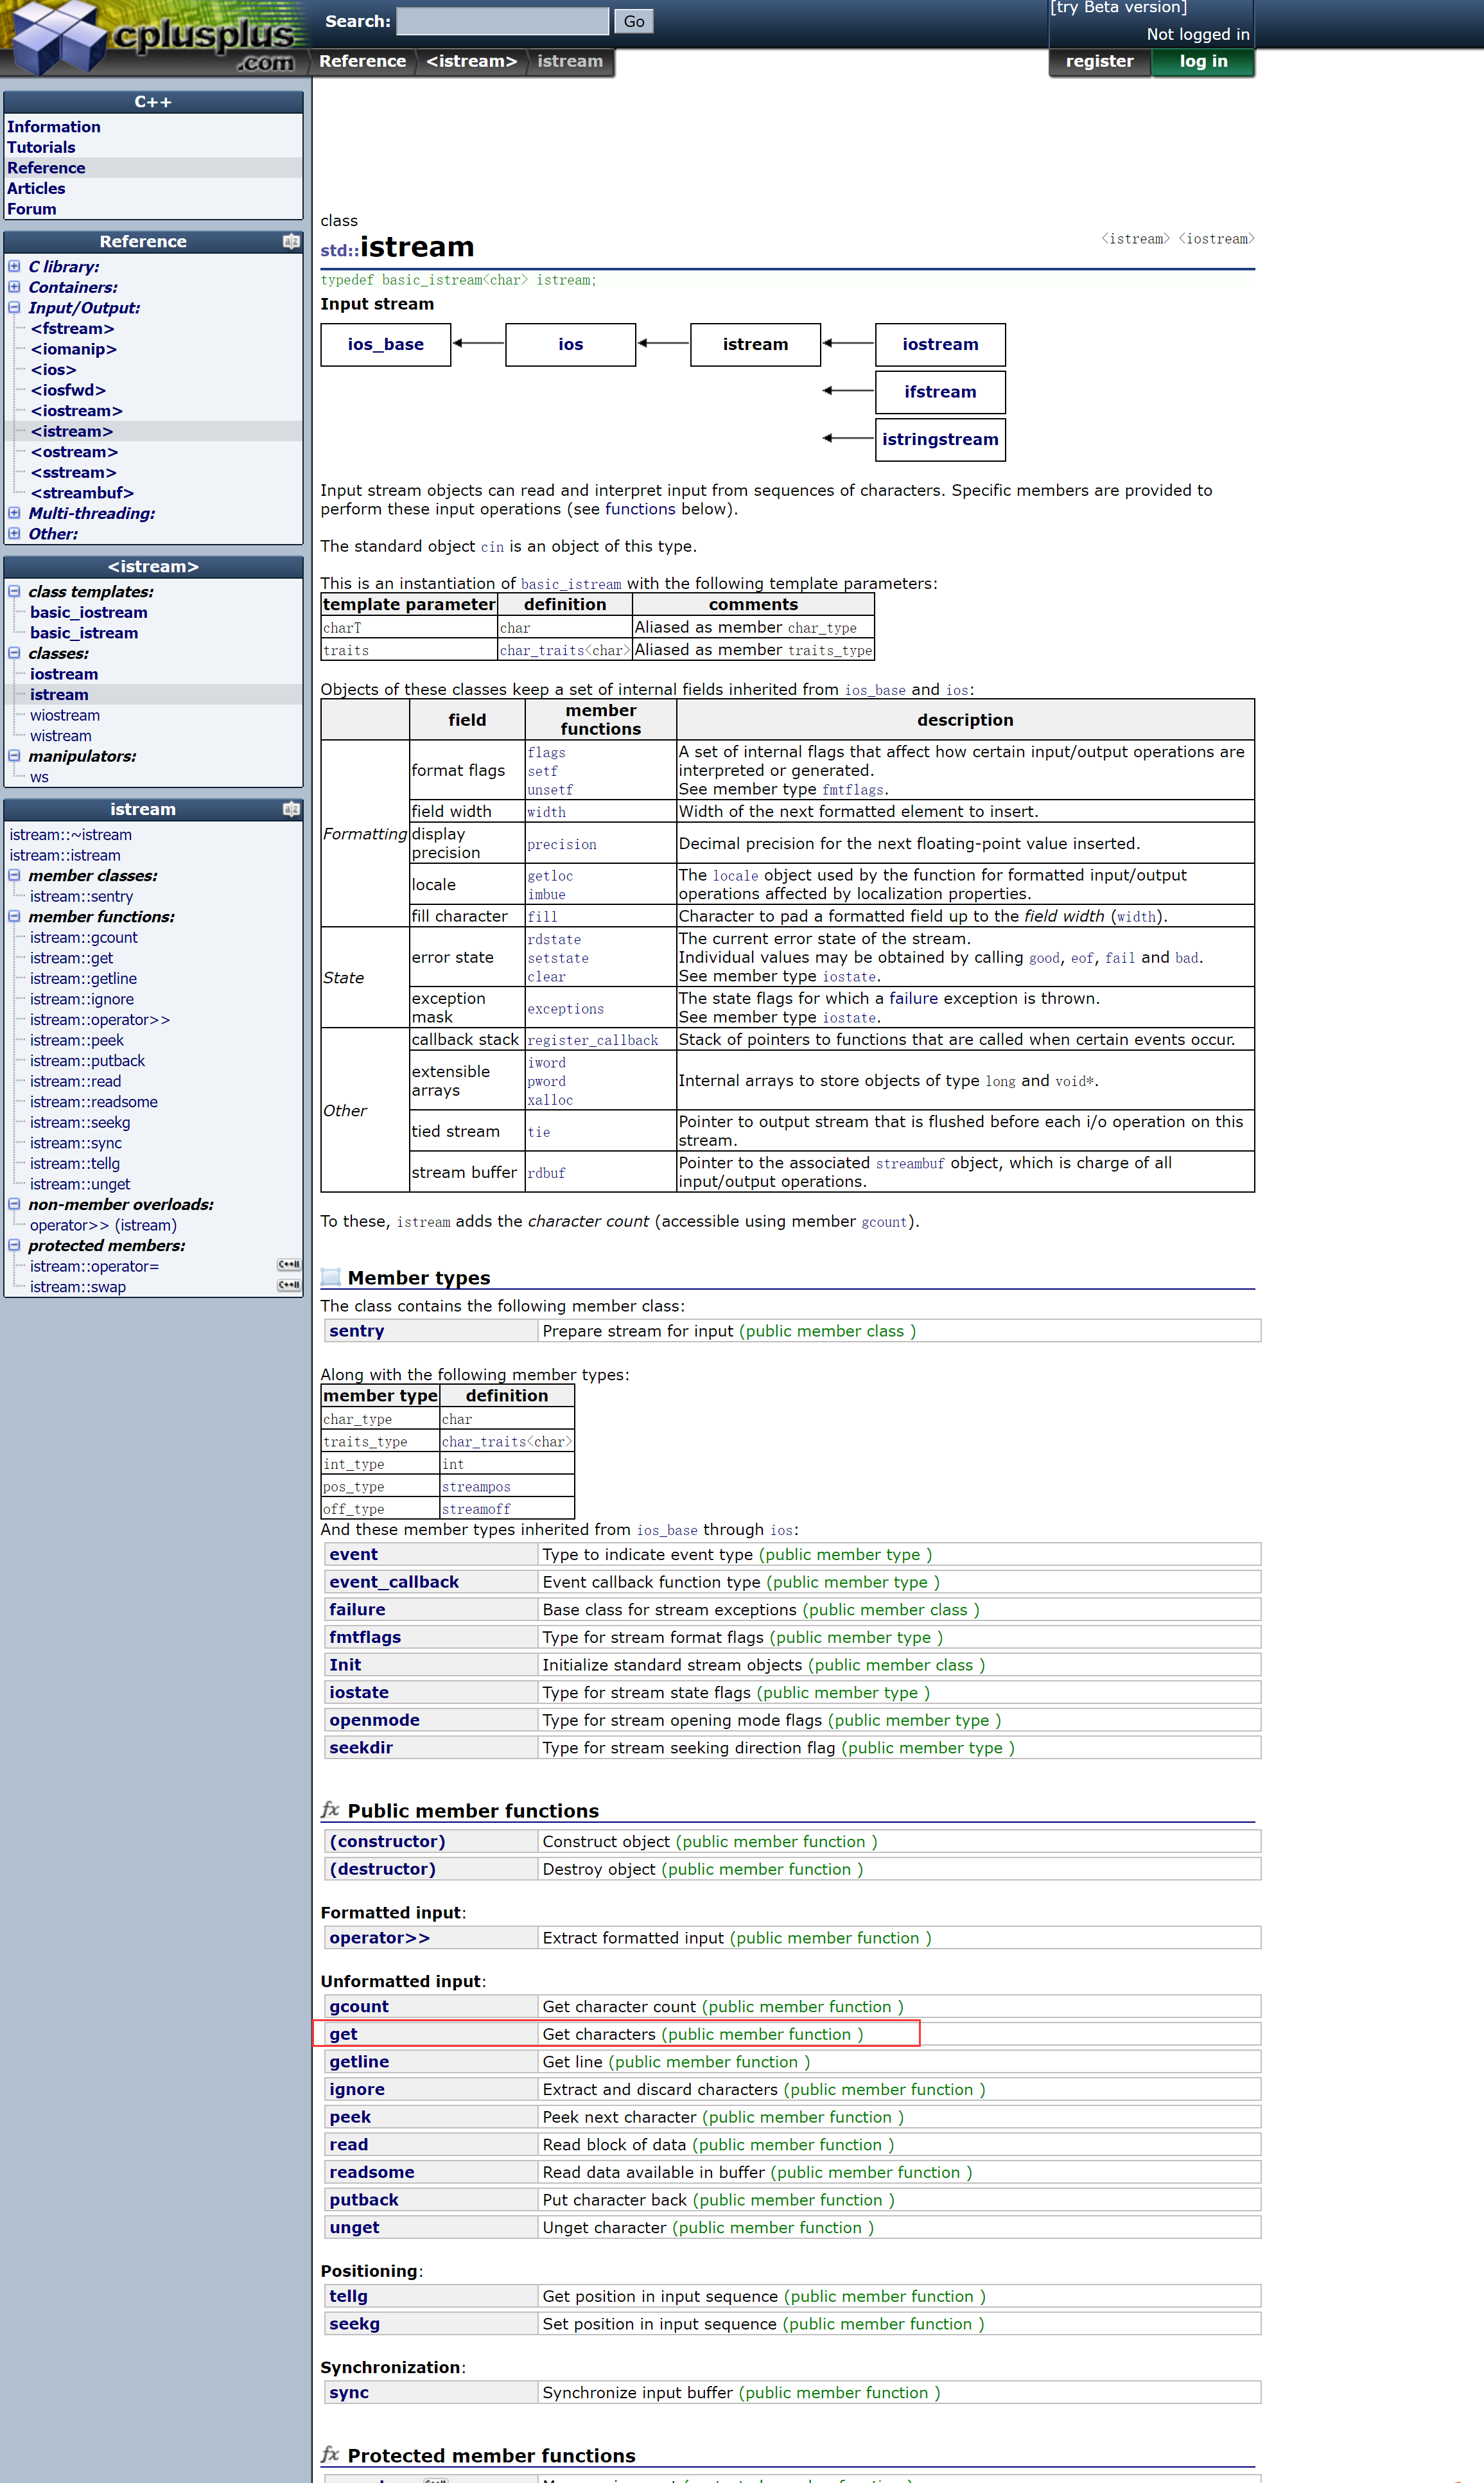Open the sentry member class link

pos(356,1330)
